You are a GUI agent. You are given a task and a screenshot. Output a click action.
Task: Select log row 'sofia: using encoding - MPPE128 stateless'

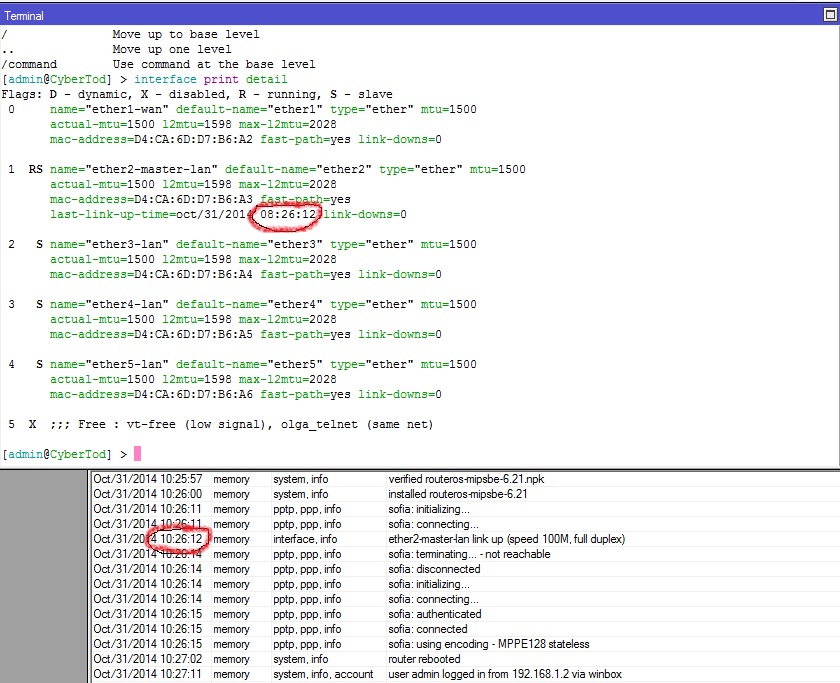466,644
